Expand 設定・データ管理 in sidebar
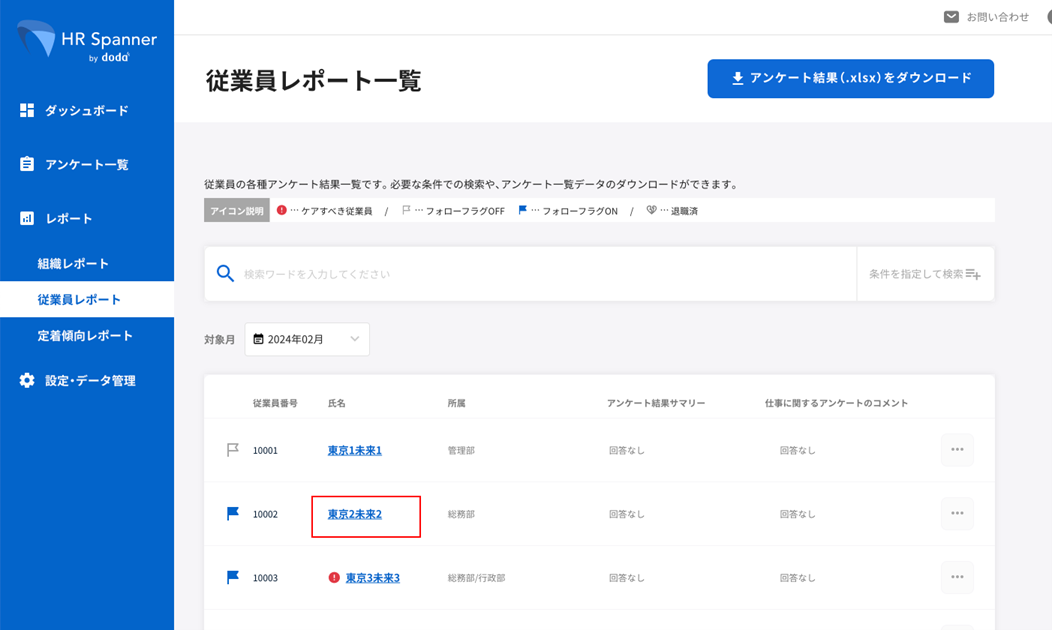1052x630 pixels. [88, 381]
